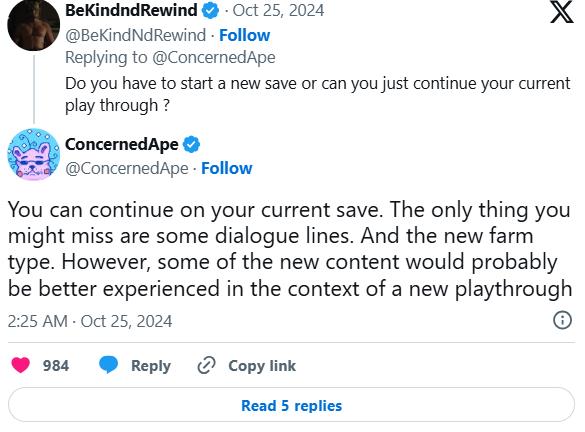Expand thread with Read 5 replies
This screenshot has width=585, height=432.
coord(291,405)
